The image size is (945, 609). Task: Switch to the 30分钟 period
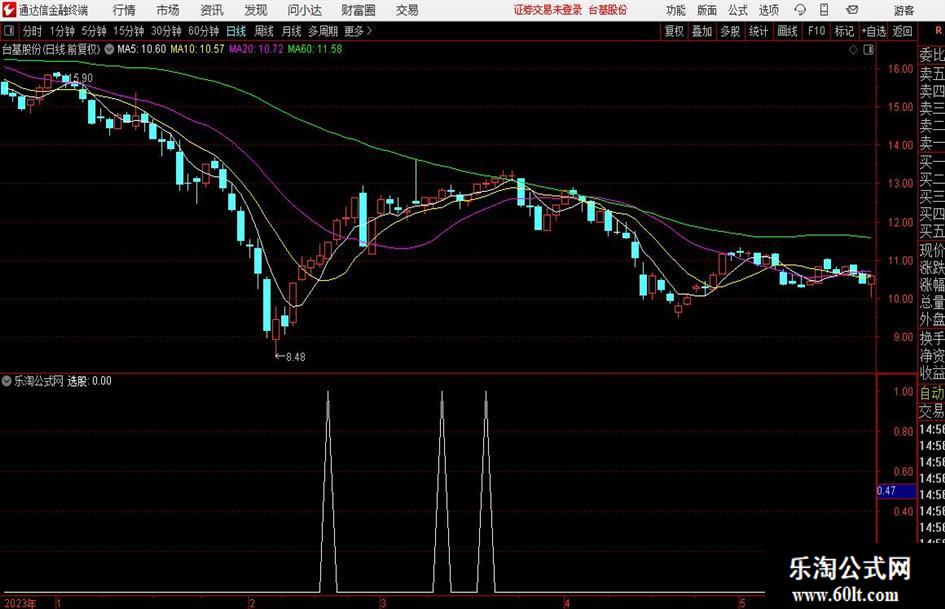[166, 31]
